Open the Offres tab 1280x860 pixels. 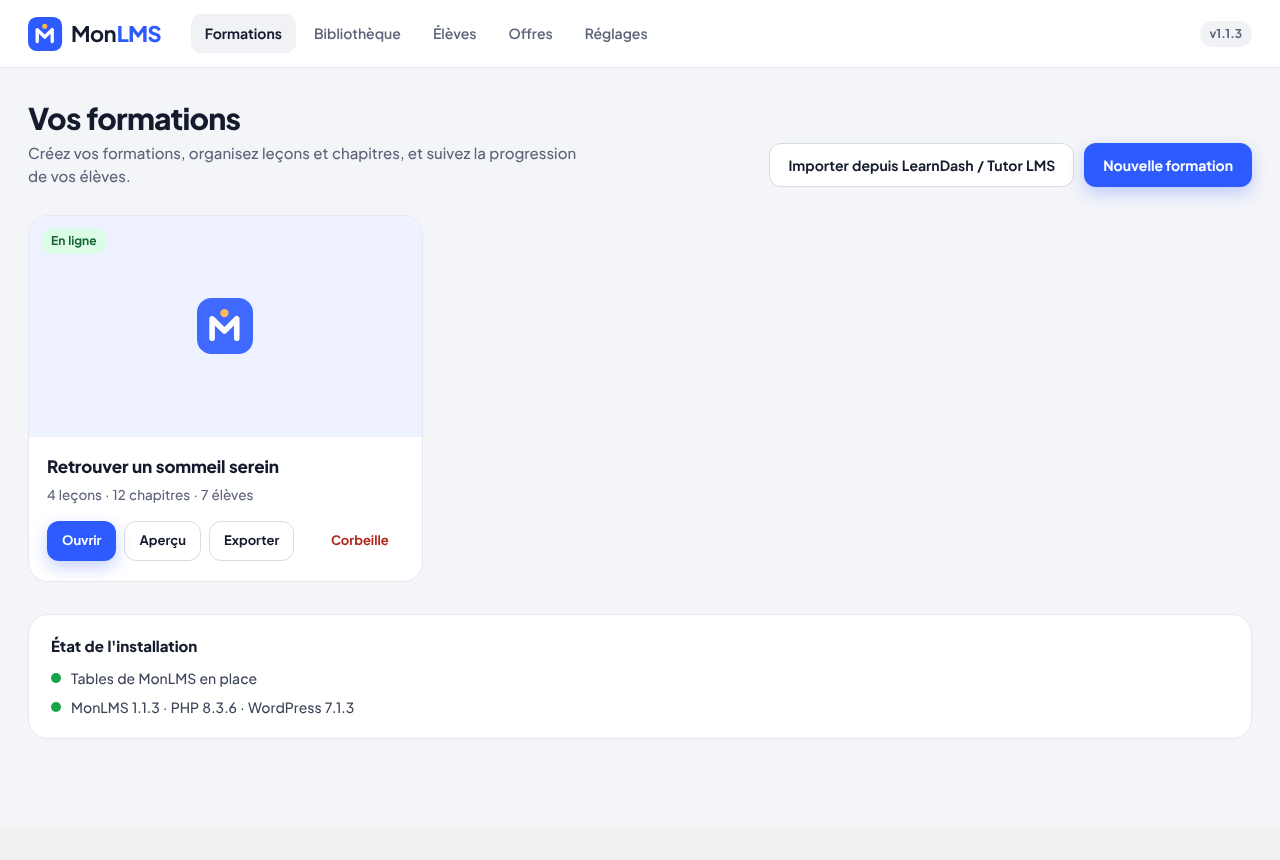click(x=531, y=34)
